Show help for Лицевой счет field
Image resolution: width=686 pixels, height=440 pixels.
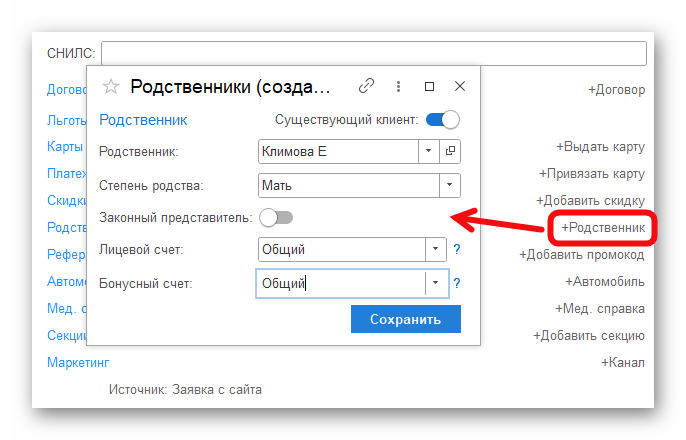click(x=456, y=249)
